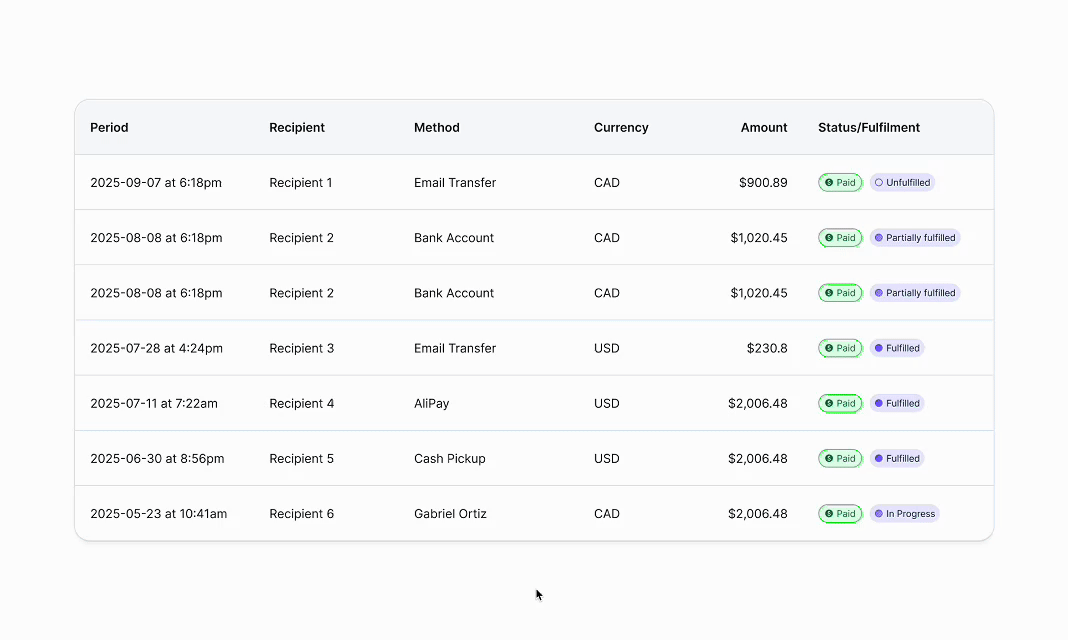Image resolution: width=1068 pixels, height=640 pixels.
Task: Click the dollar icon inside the first Paid badge
Action: (x=828, y=182)
